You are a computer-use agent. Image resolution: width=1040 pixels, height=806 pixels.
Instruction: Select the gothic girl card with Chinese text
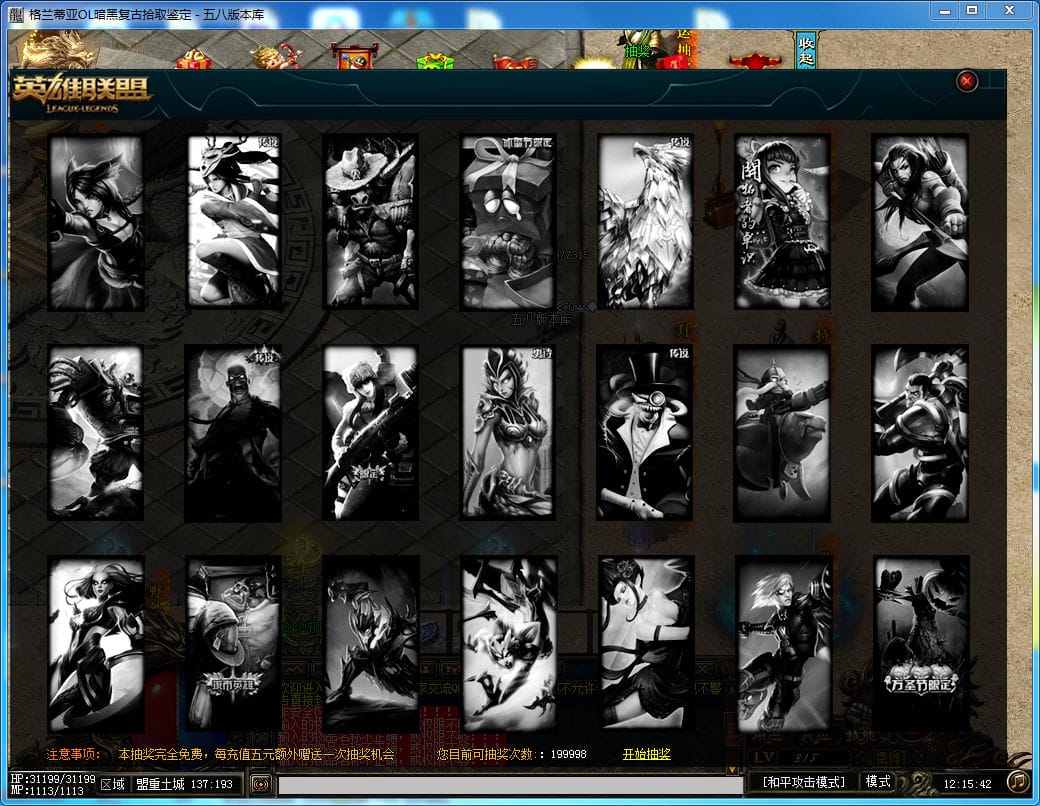pyautogui.click(x=783, y=222)
